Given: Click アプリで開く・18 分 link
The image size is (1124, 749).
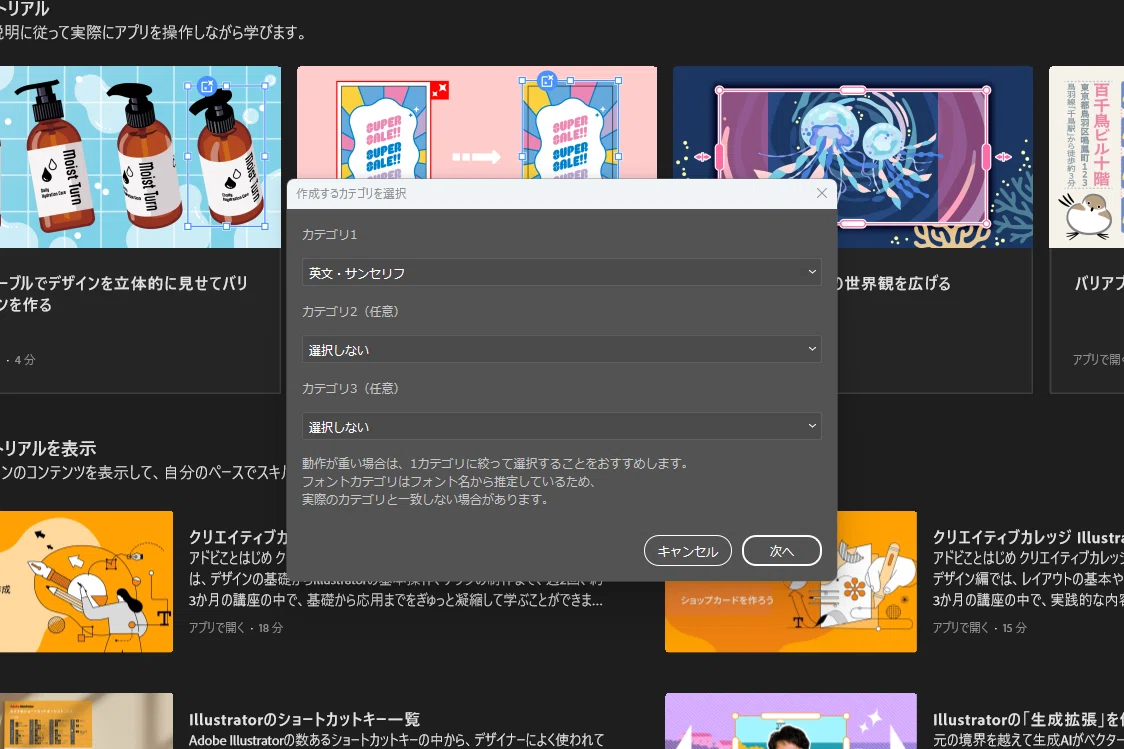Looking at the screenshot, I should pos(236,627).
